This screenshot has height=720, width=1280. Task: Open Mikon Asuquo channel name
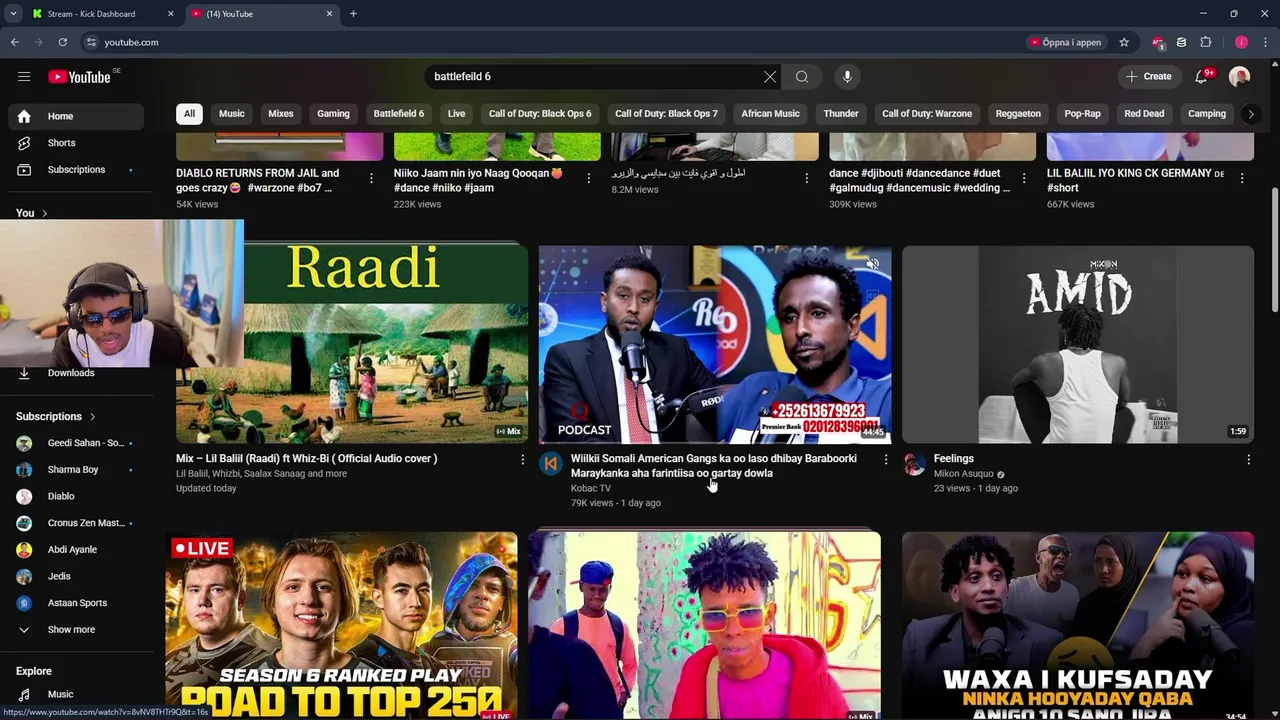click(963, 474)
